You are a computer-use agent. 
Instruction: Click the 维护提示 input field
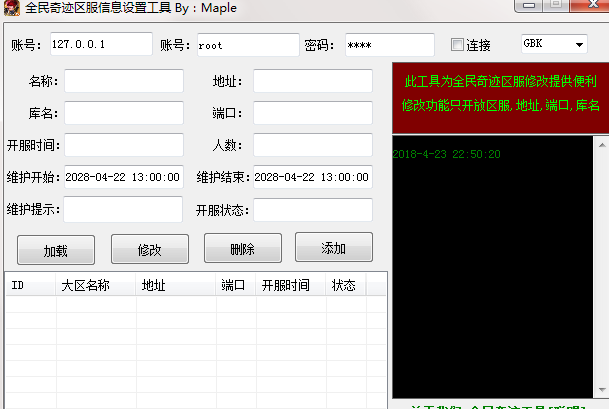(x=123, y=209)
